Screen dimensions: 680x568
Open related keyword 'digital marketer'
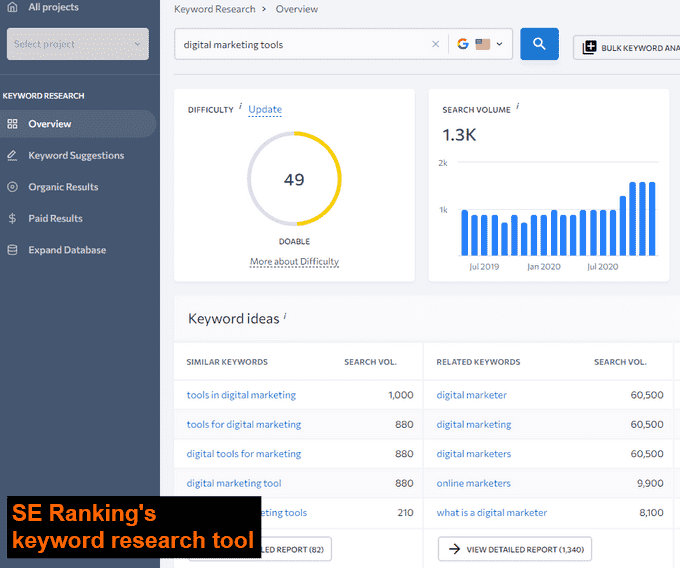pos(471,395)
